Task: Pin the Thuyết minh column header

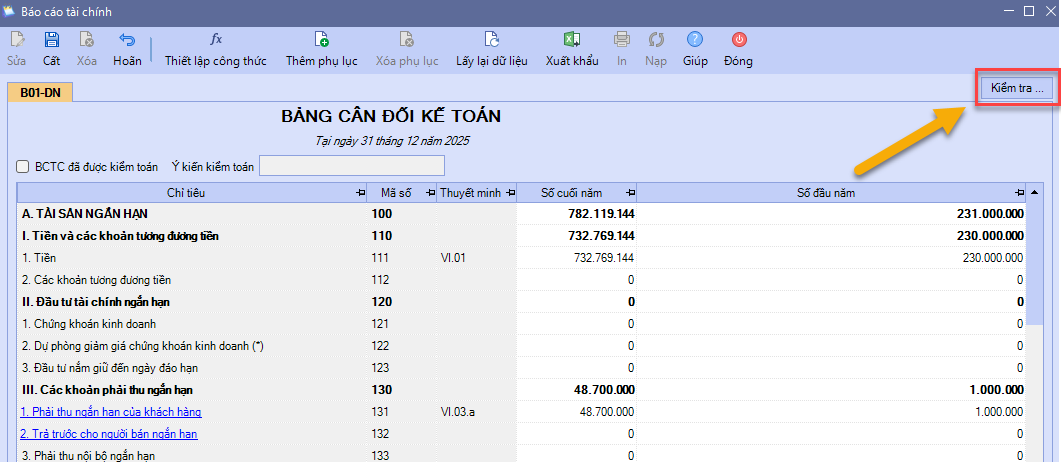Action: pyautogui.click(x=509, y=192)
